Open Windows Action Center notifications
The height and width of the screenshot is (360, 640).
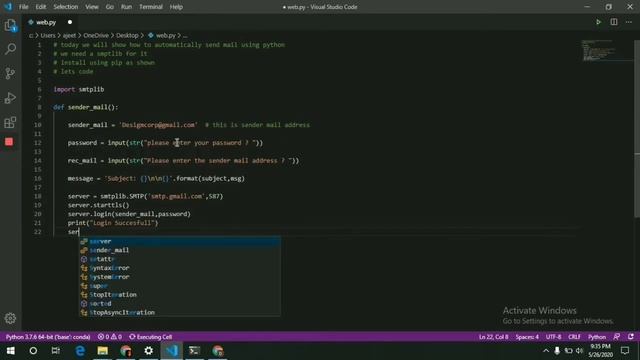click(x=625, y=351)
